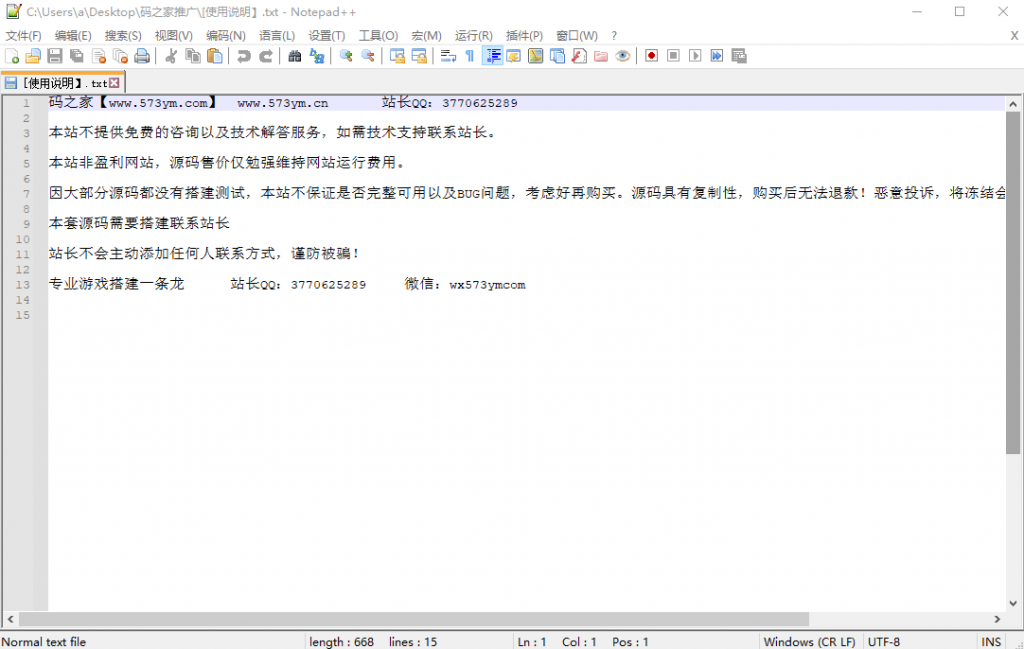Play back the recorded macro icon
Screen dimensions: 1024x649
[695, 56]
